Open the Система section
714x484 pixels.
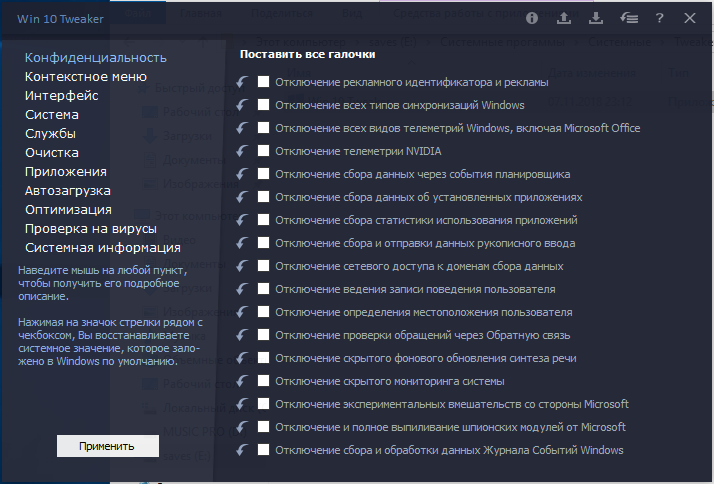click(51, 115)
